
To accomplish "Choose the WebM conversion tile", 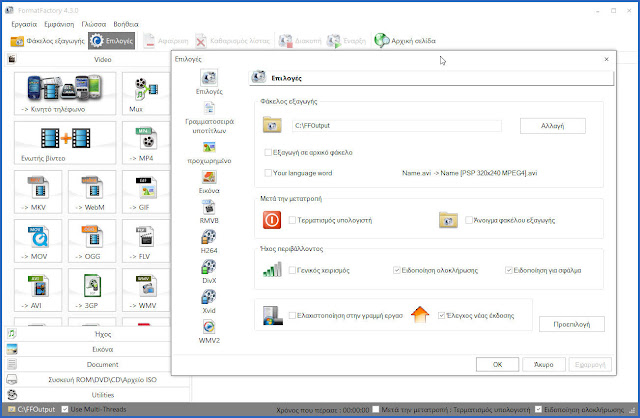I will point(92,192).
